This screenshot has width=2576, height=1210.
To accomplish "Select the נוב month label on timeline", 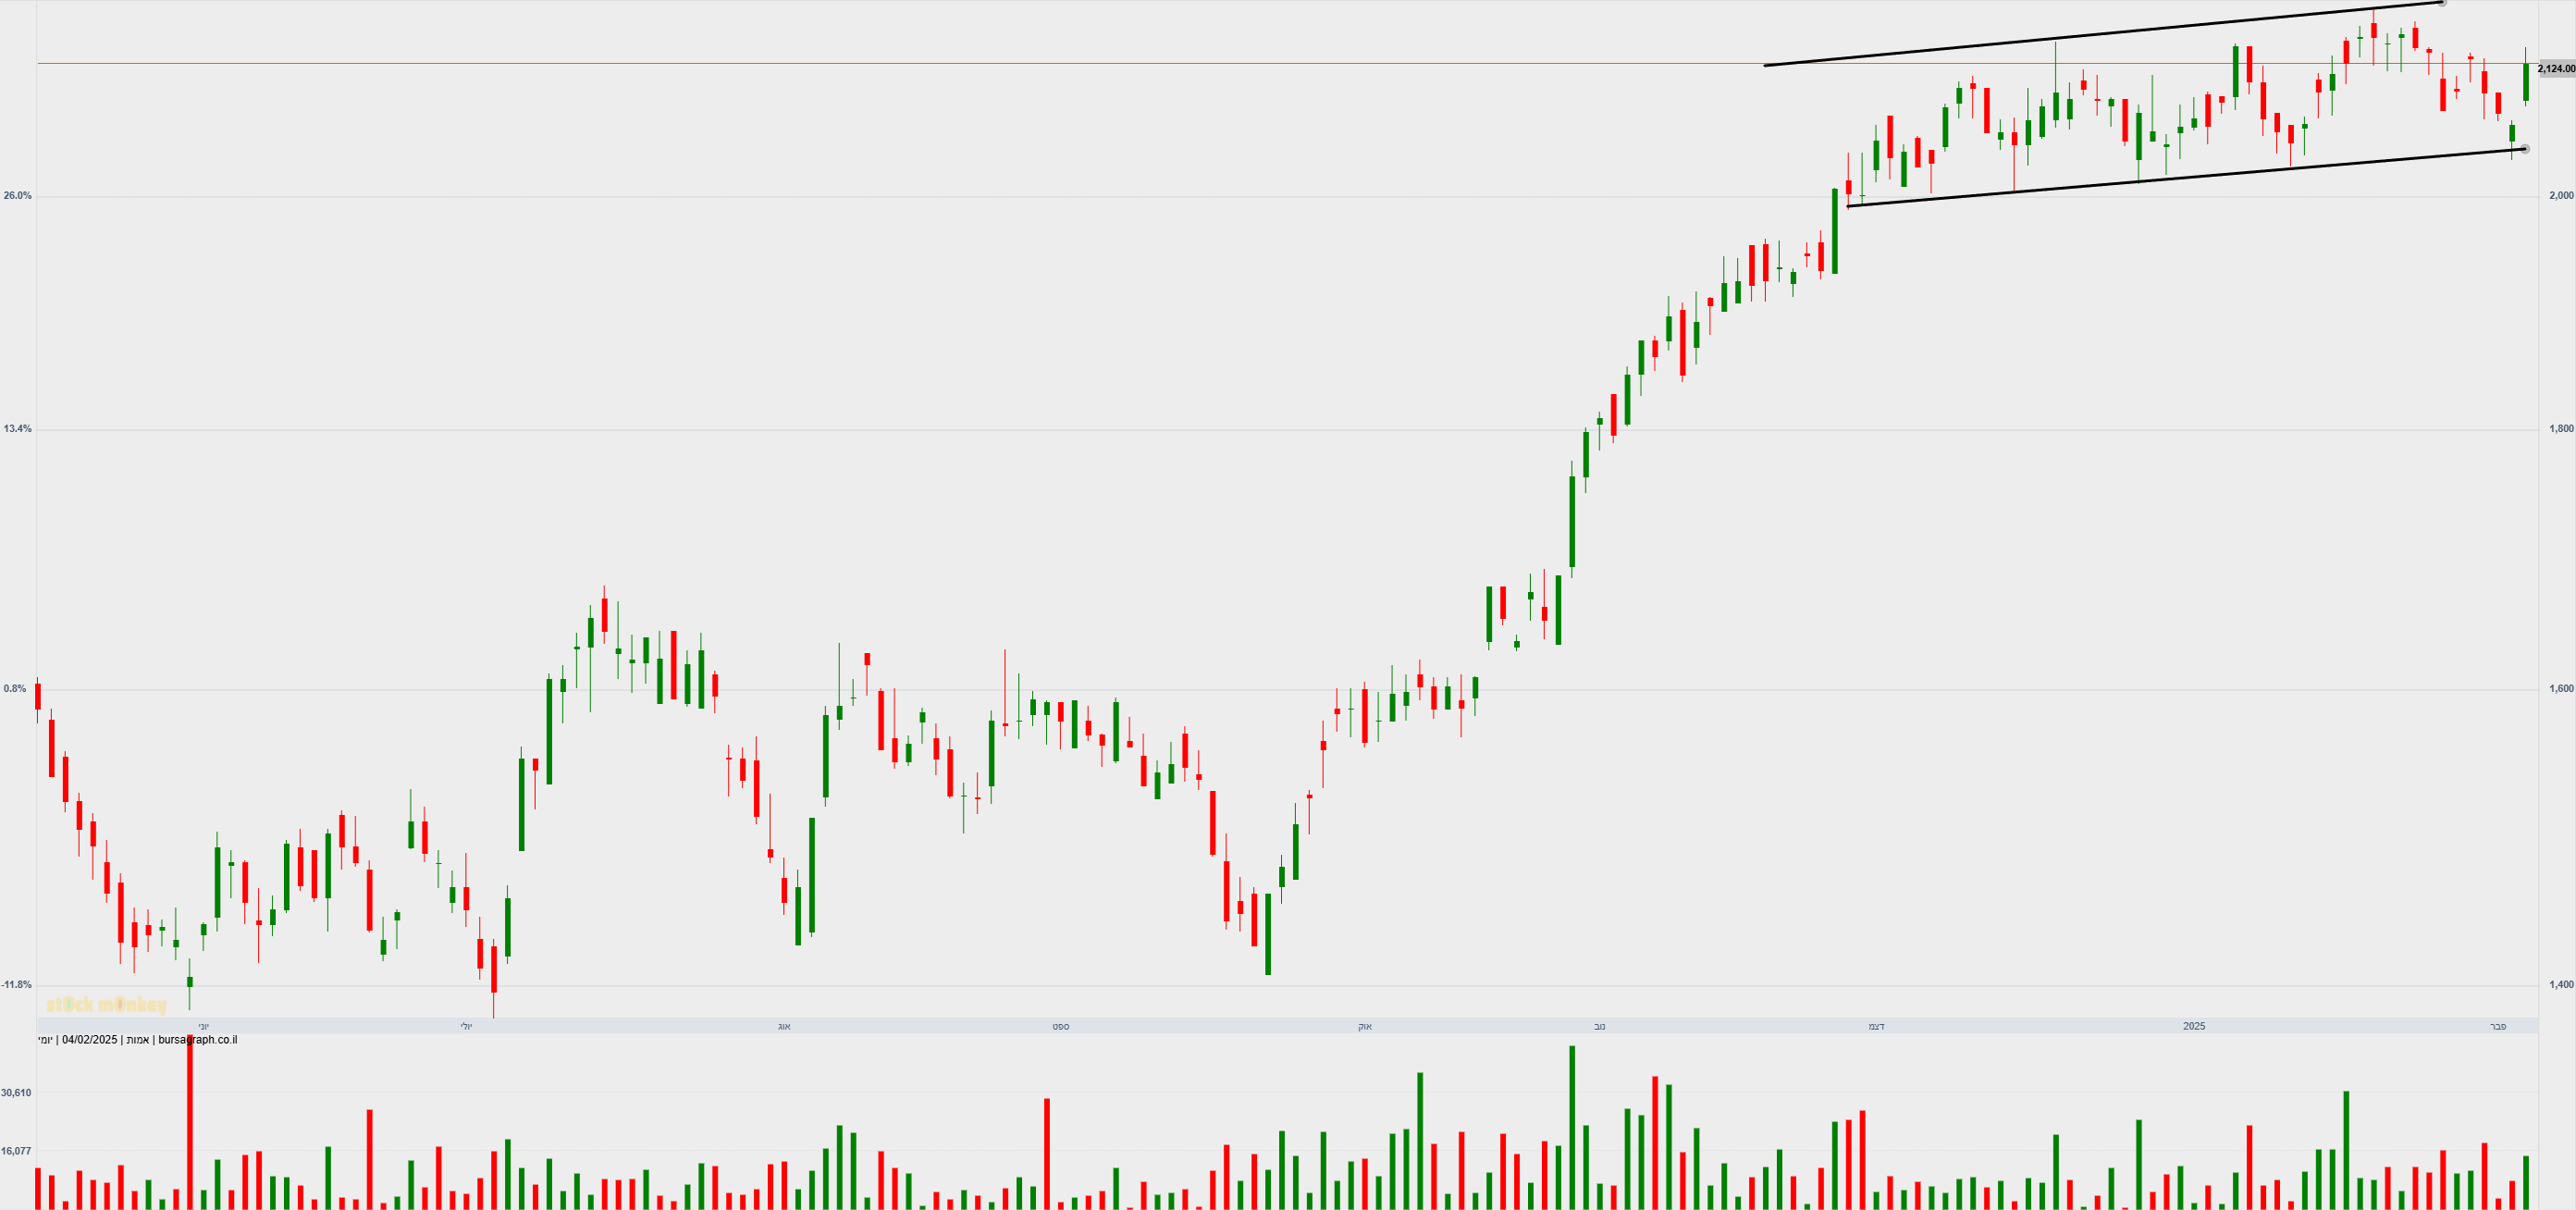I will click(x=1599, y=1027).
